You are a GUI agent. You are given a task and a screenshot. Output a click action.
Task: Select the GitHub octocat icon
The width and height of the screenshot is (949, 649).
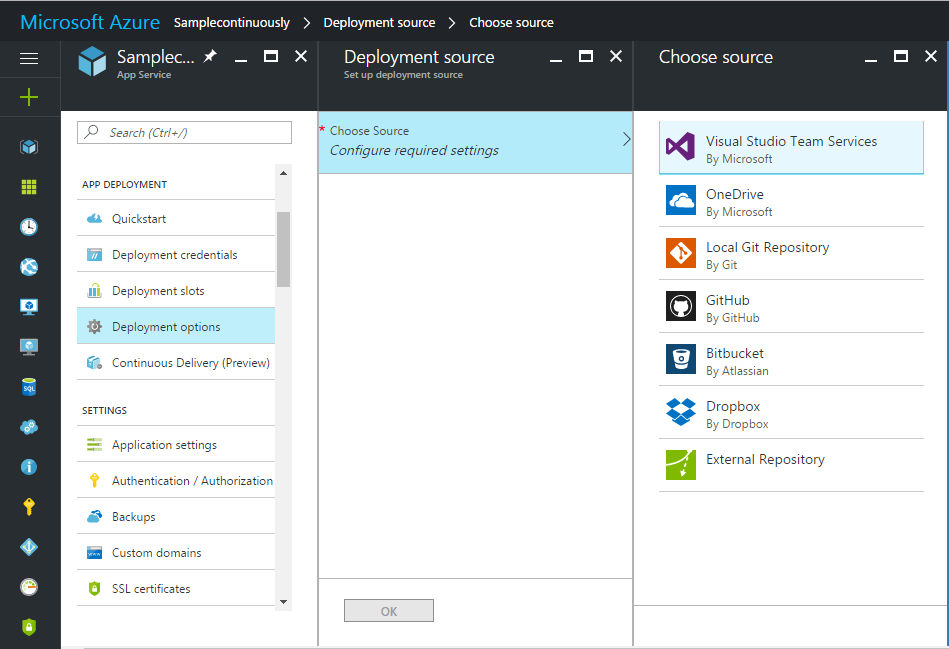680,306
